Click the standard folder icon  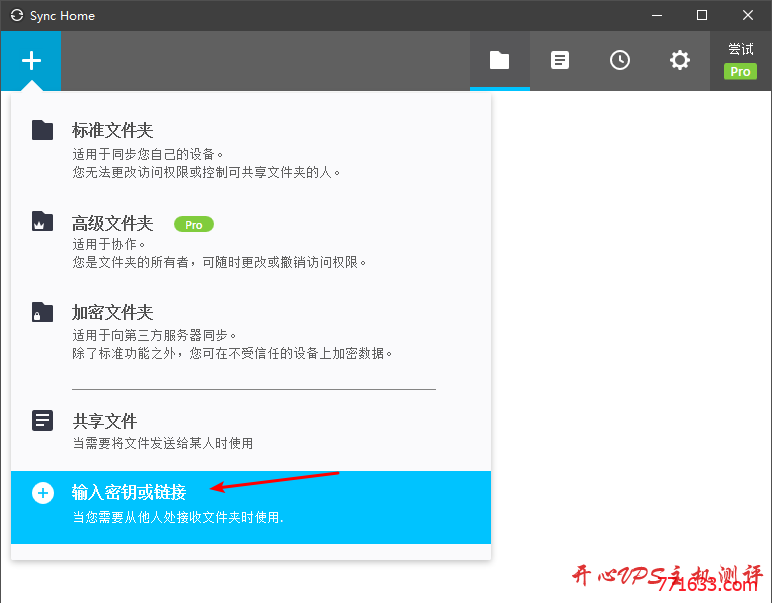pyautogui.click(x=42, y=130)
